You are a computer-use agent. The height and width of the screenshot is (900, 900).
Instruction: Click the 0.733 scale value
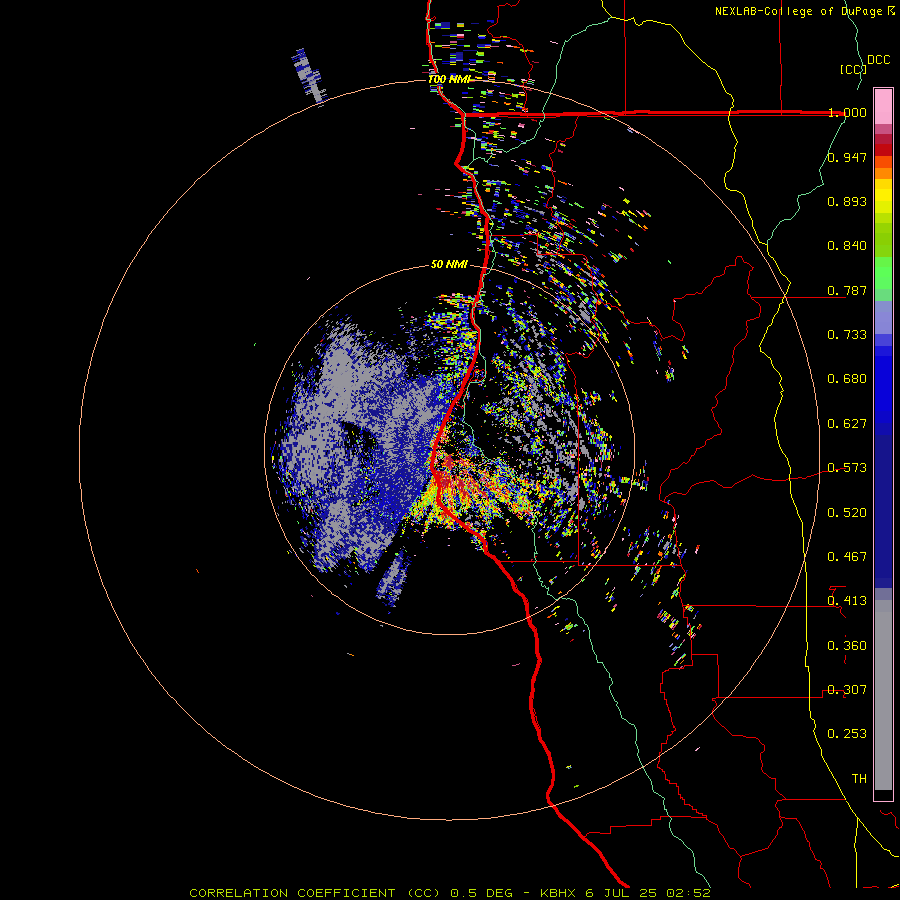[x=847, y=335]
